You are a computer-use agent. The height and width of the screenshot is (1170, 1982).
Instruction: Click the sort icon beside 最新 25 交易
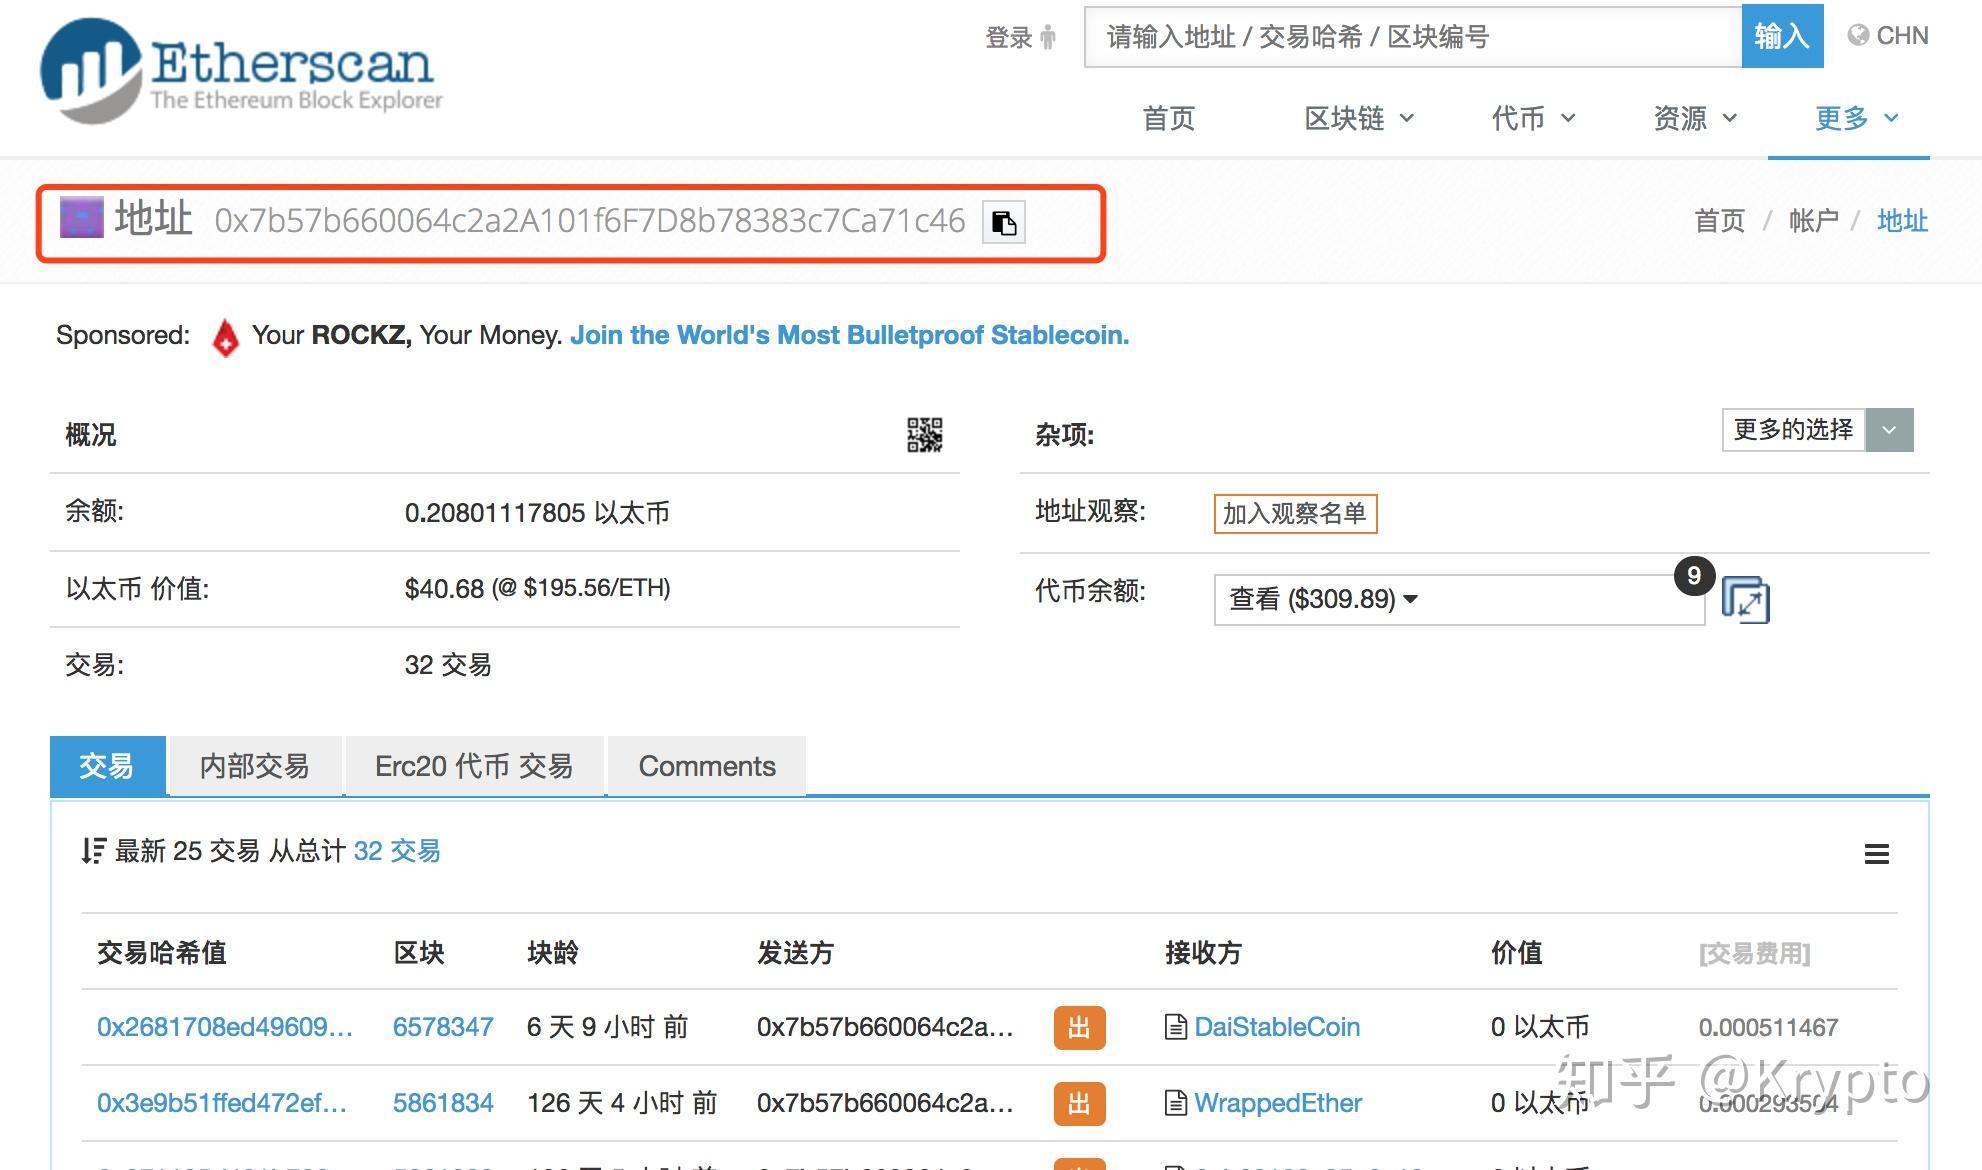(94, 851)
